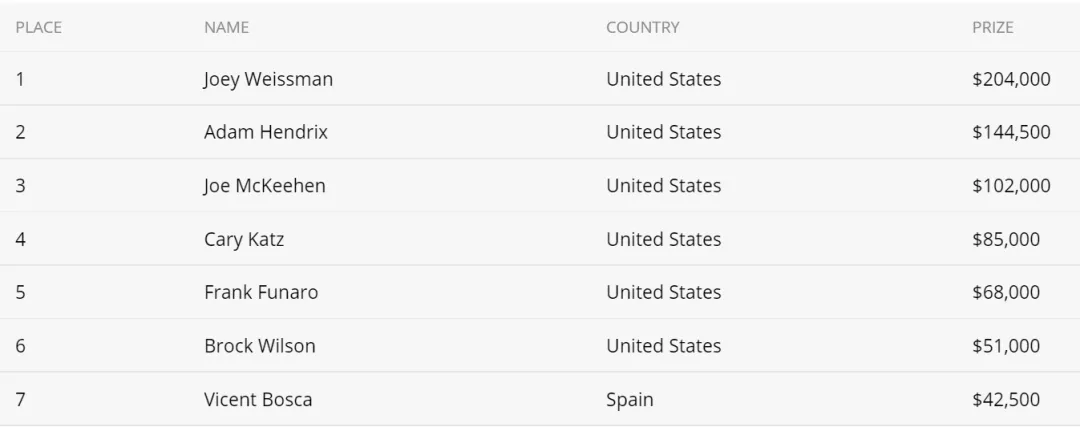The width and height of the screenshot is (1080, 427).
Task: Click United States in Joey Weissman's row
Action: tap(663, 79)
